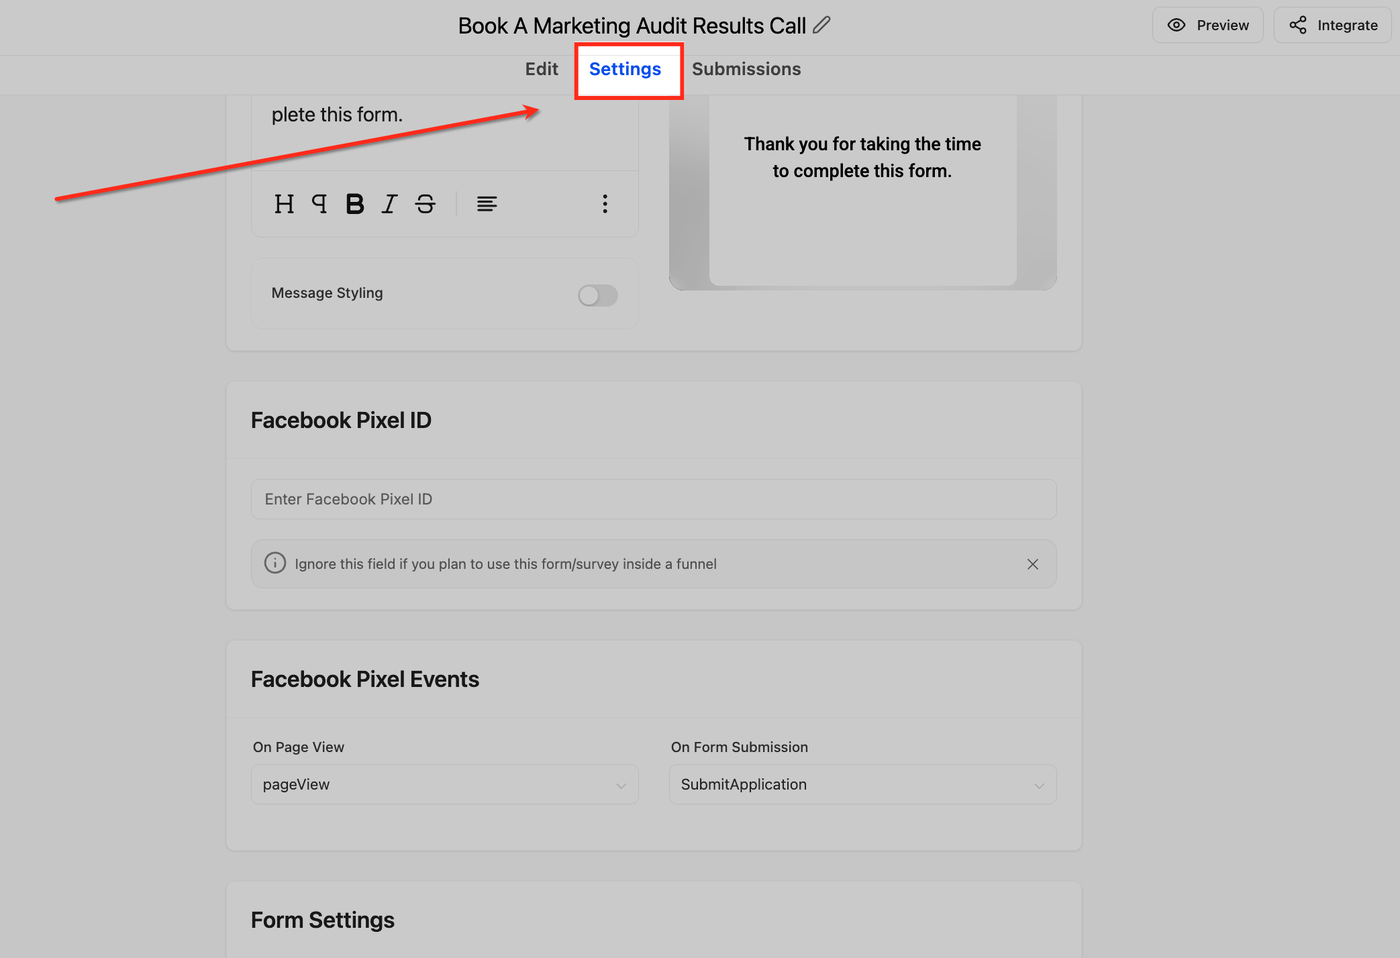Apply Strikethrough to message text
The height and width of the screenshot is (958, 1400).
click(x=425, y=204)
